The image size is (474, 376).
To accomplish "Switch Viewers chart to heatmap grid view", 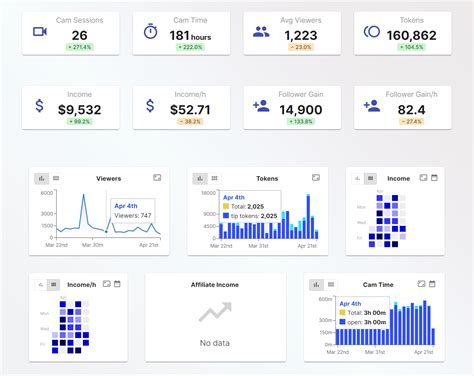I will 56,179.
